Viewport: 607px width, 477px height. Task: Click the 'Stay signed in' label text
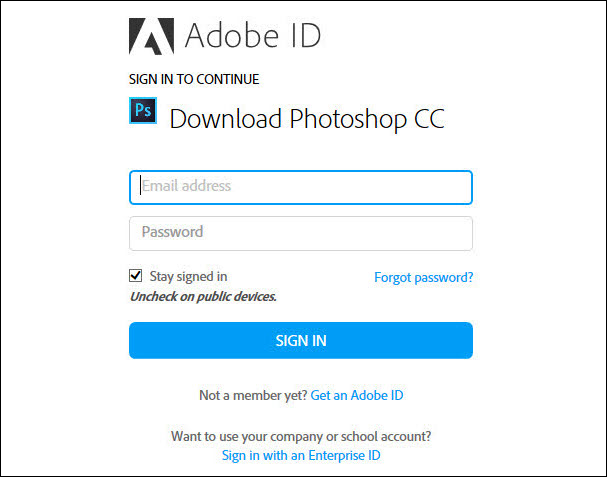tap(188, 276)
